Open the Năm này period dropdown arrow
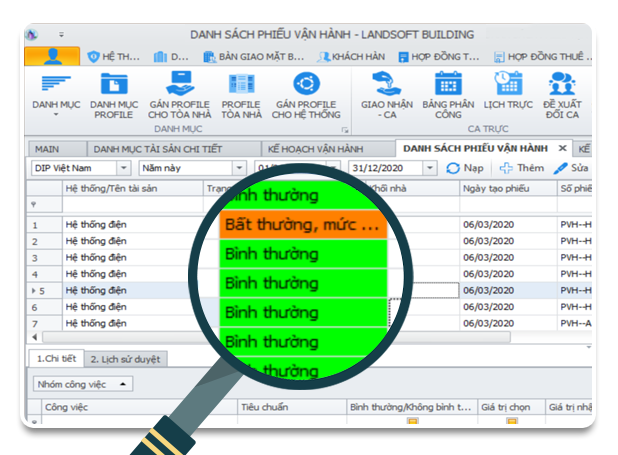 pyautogui.click(x=239, y=168)
